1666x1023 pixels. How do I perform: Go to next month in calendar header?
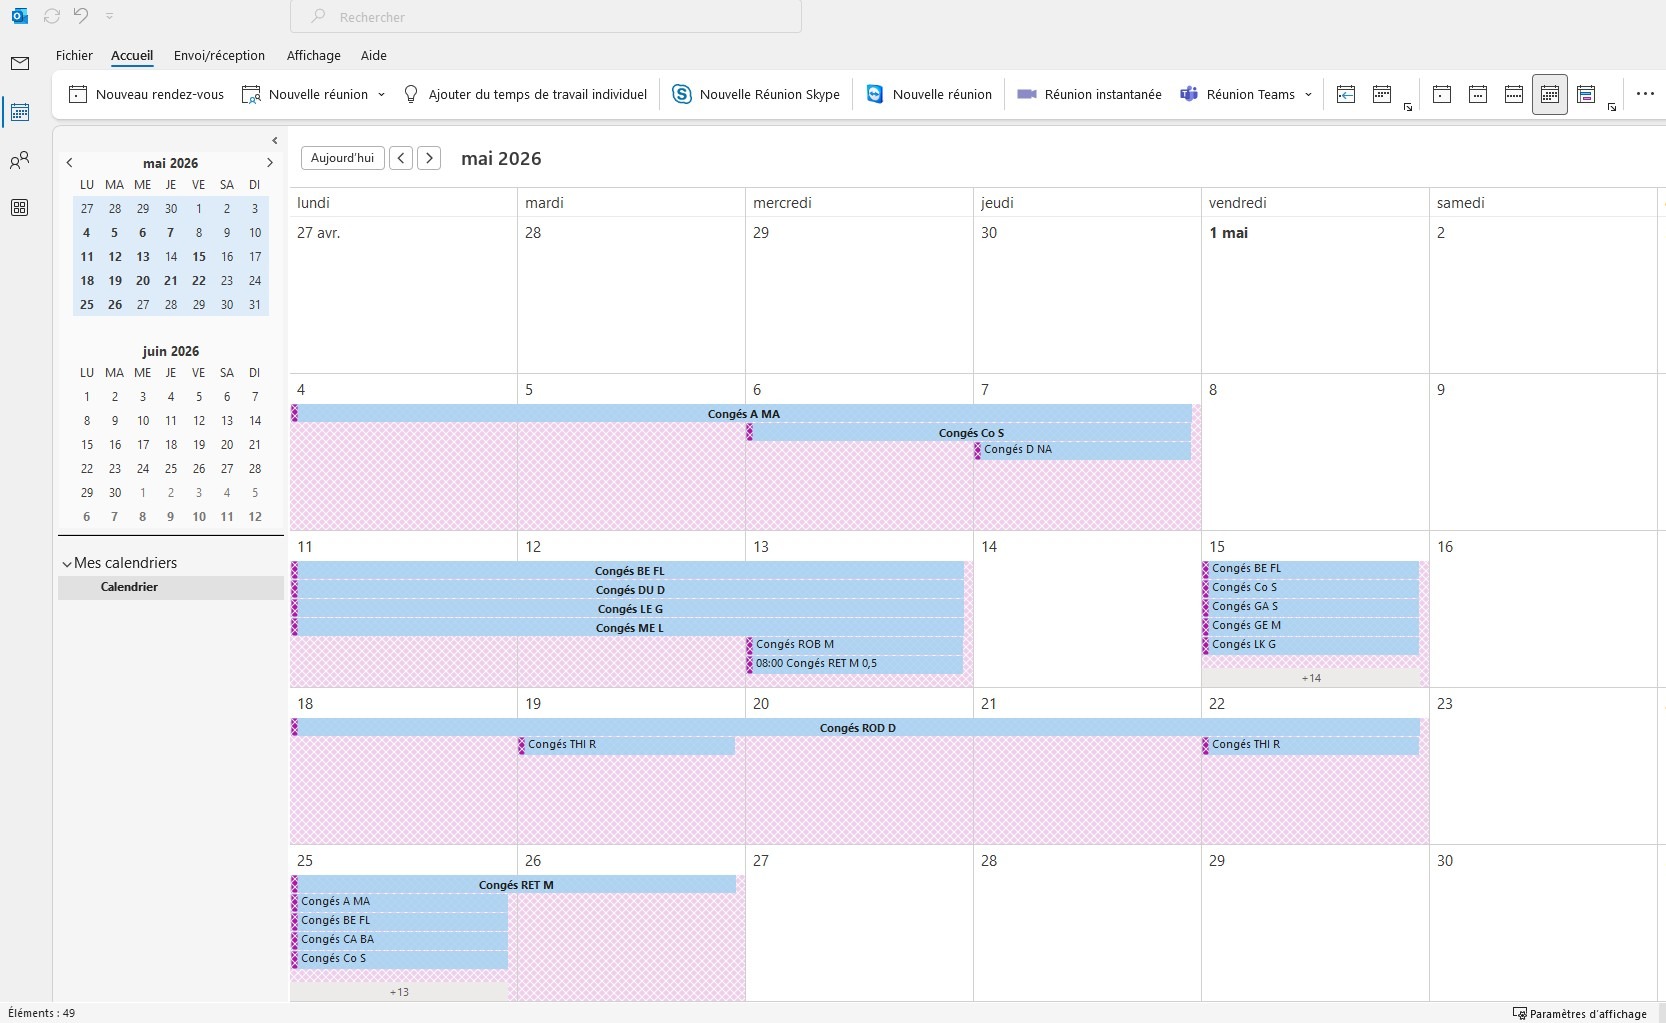pos(429,158)
